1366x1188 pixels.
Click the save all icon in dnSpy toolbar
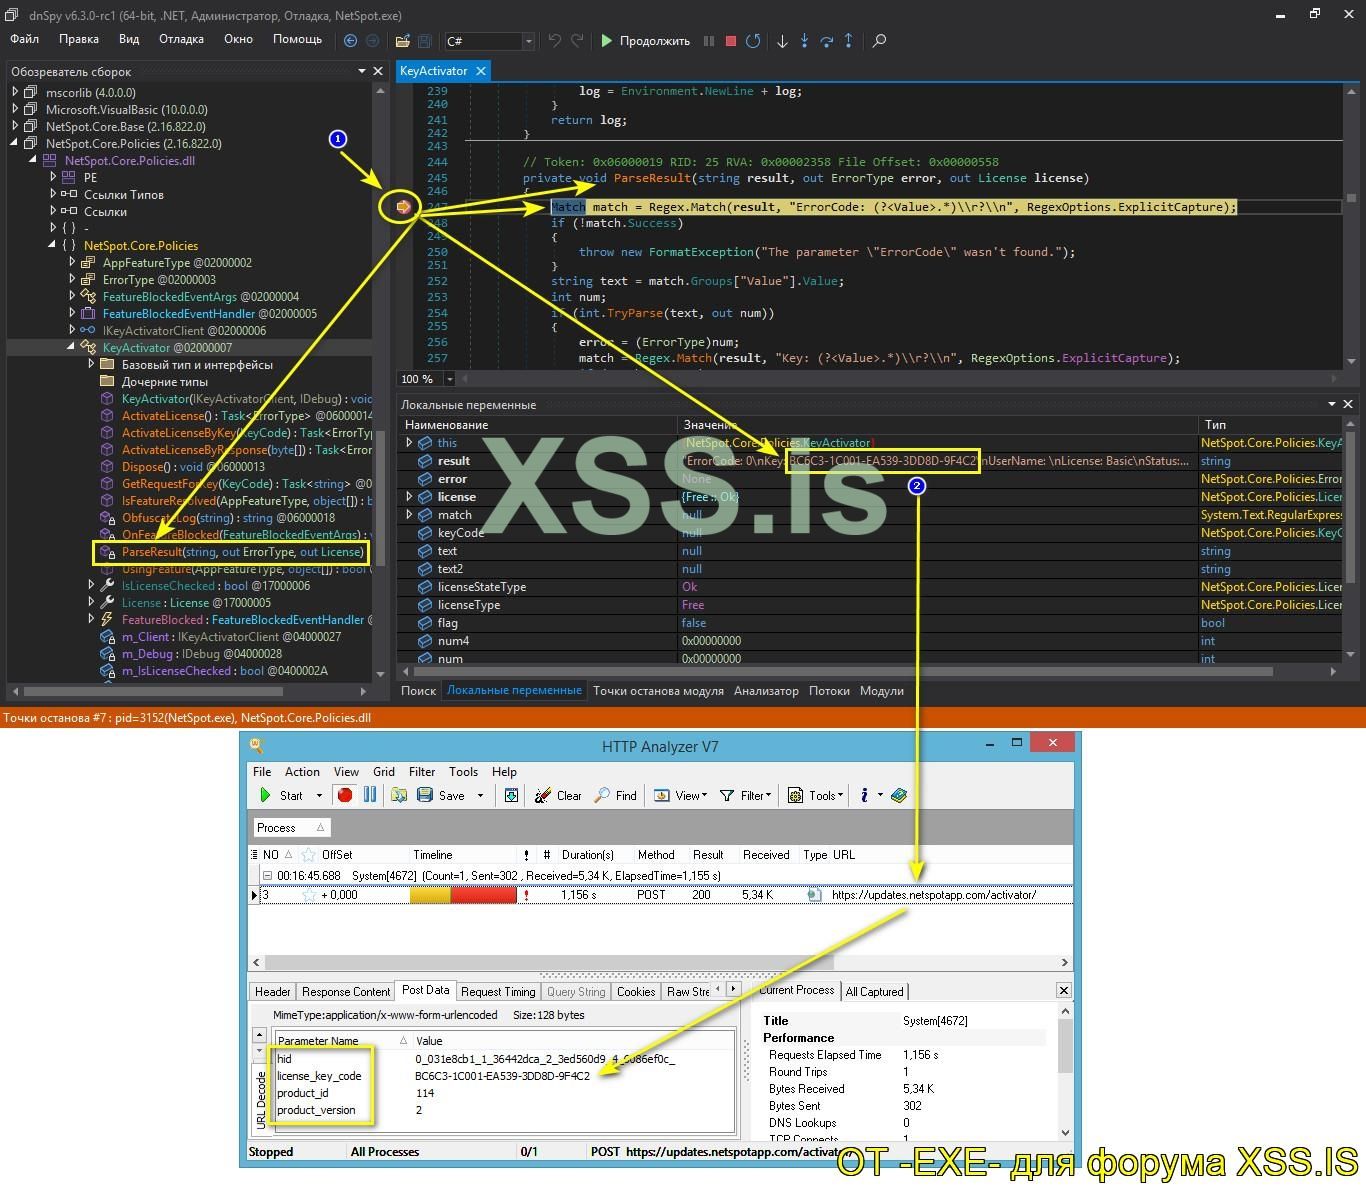424,41
